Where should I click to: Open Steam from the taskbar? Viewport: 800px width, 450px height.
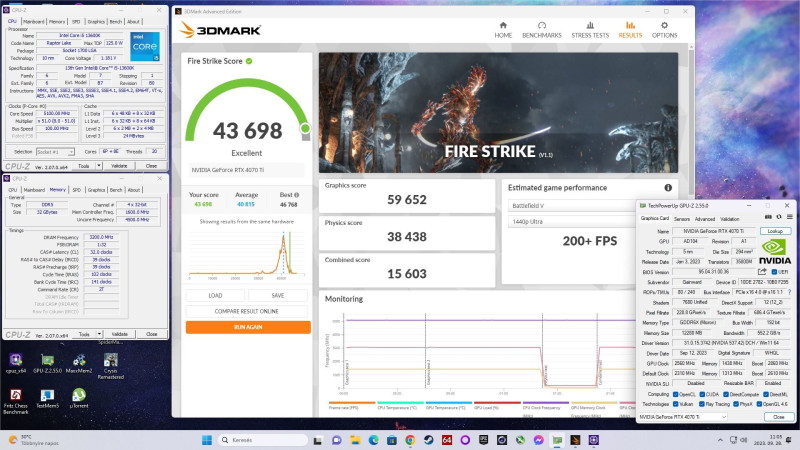click(x=429, y=440)
